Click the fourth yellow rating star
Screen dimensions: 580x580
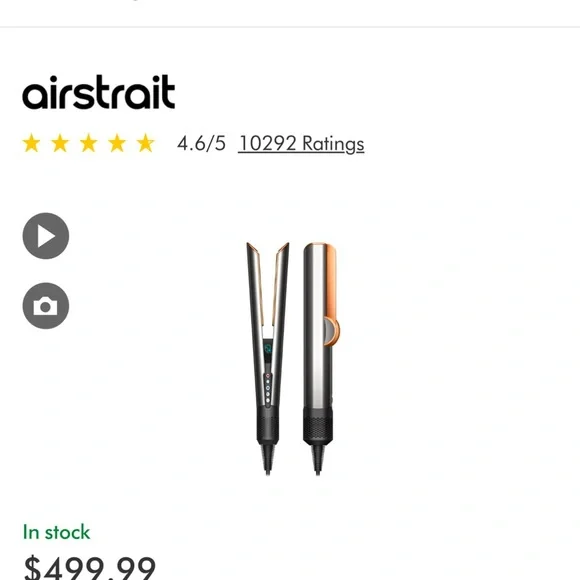pos(117,143)
